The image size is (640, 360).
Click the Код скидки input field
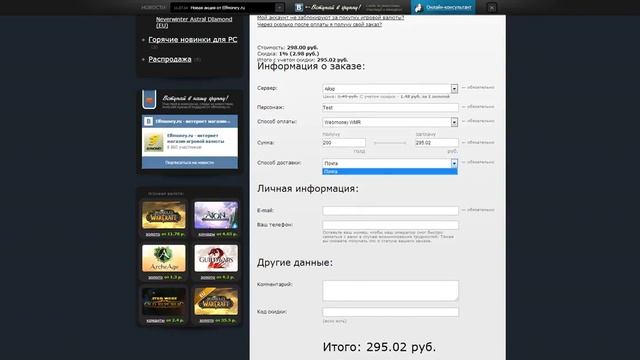tap(390, 312)
